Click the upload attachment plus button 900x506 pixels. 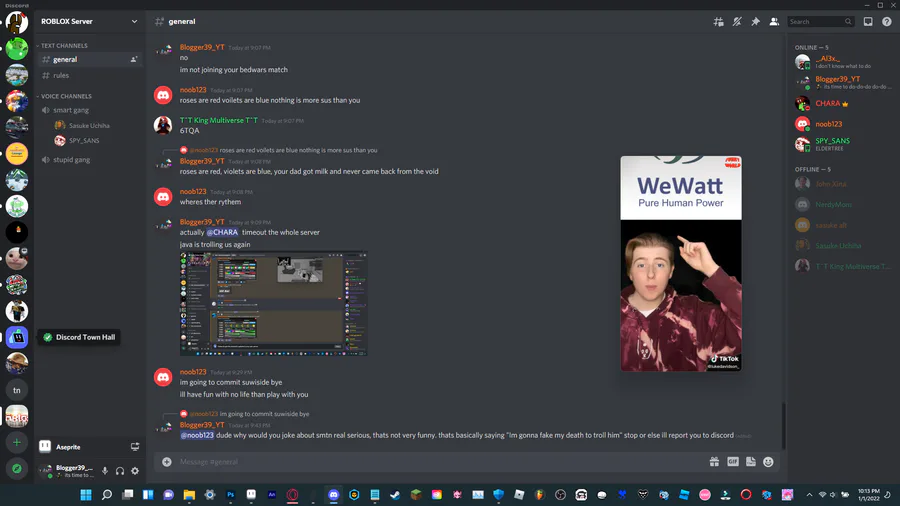[x=166, y=462]
